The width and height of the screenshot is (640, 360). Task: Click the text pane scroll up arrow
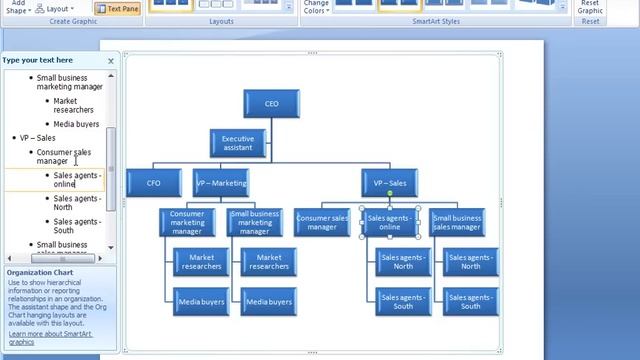coord(111,76)
